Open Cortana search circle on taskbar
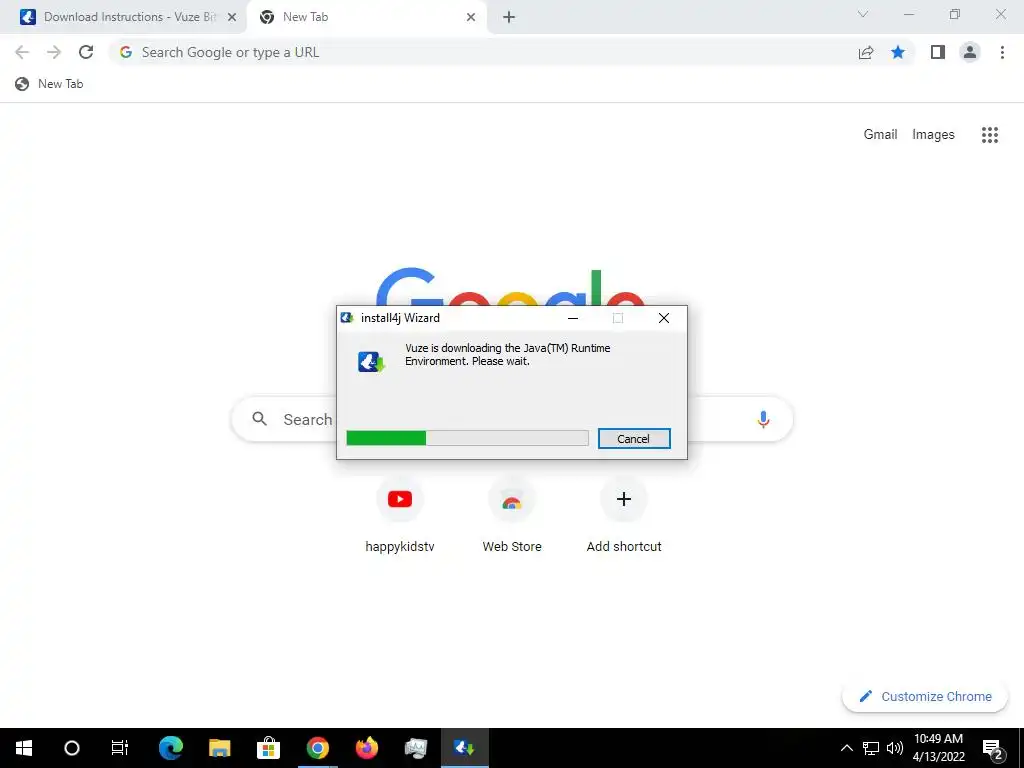The height and width of the screenshot is (768, 1024). click(x=72, y=748)
